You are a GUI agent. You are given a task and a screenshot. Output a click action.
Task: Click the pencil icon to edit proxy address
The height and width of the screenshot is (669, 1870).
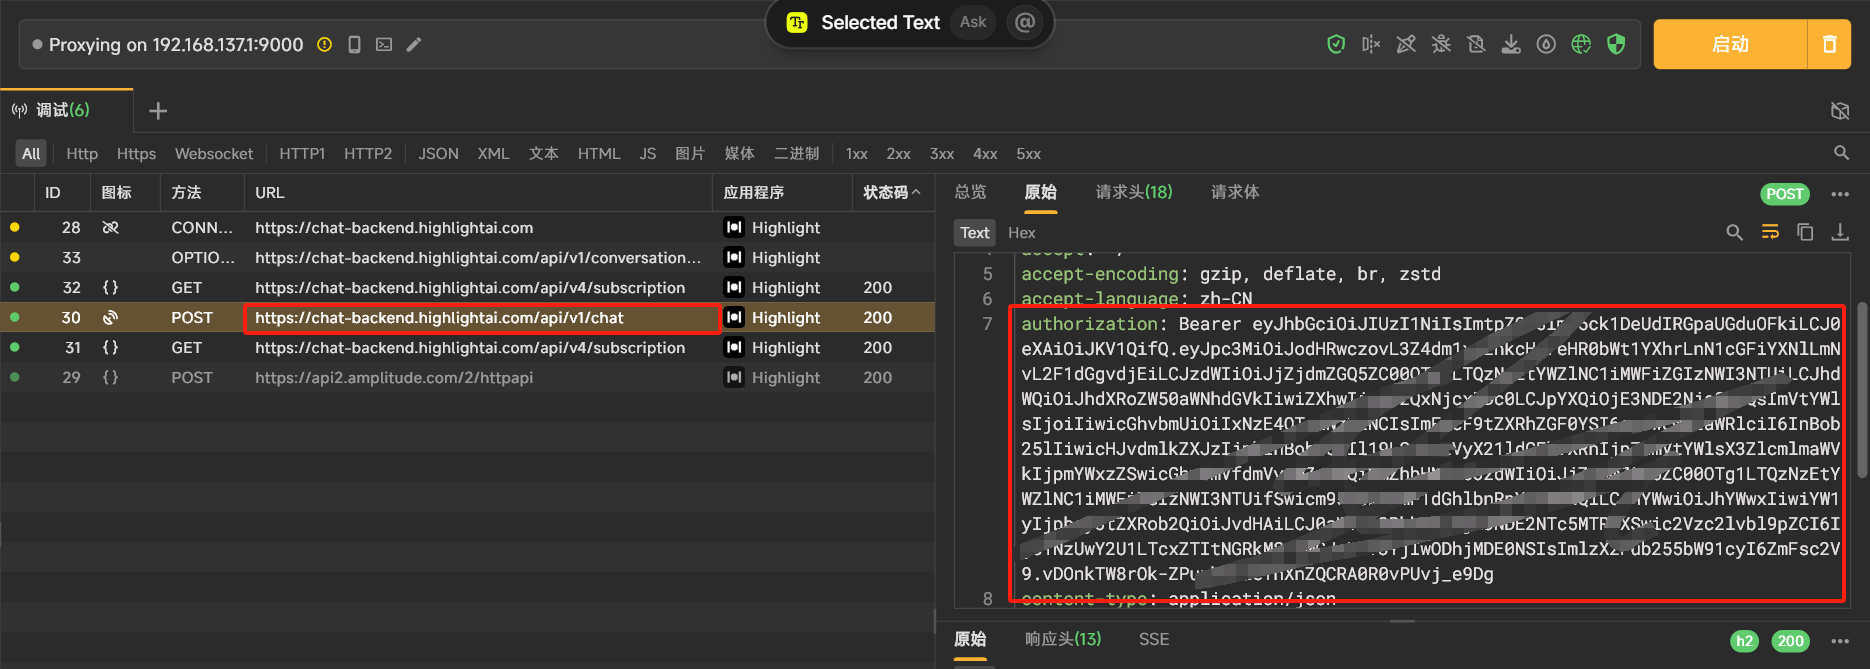tap(414, 44)
